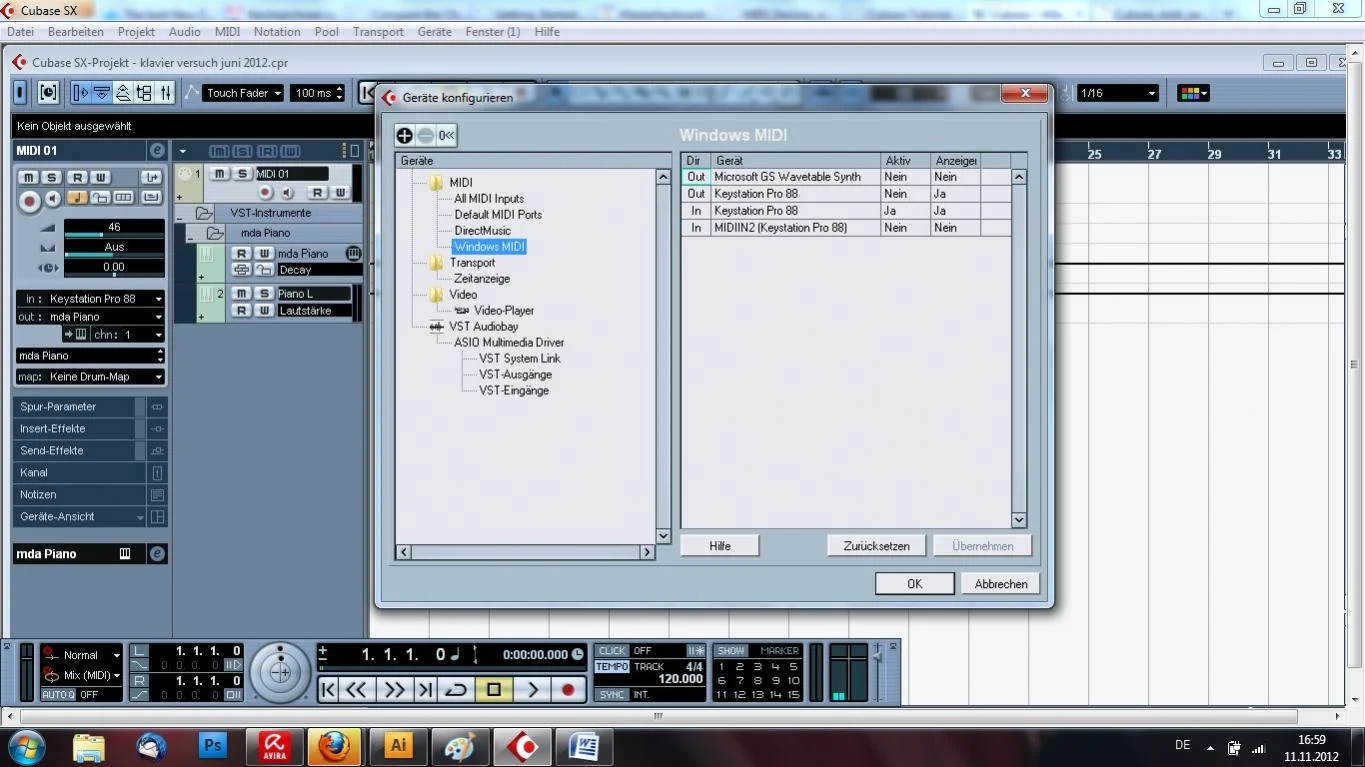Viewport: 1365px width, 767px height.
Task: Solo the Piano L track
Action: tap(264, 294)
